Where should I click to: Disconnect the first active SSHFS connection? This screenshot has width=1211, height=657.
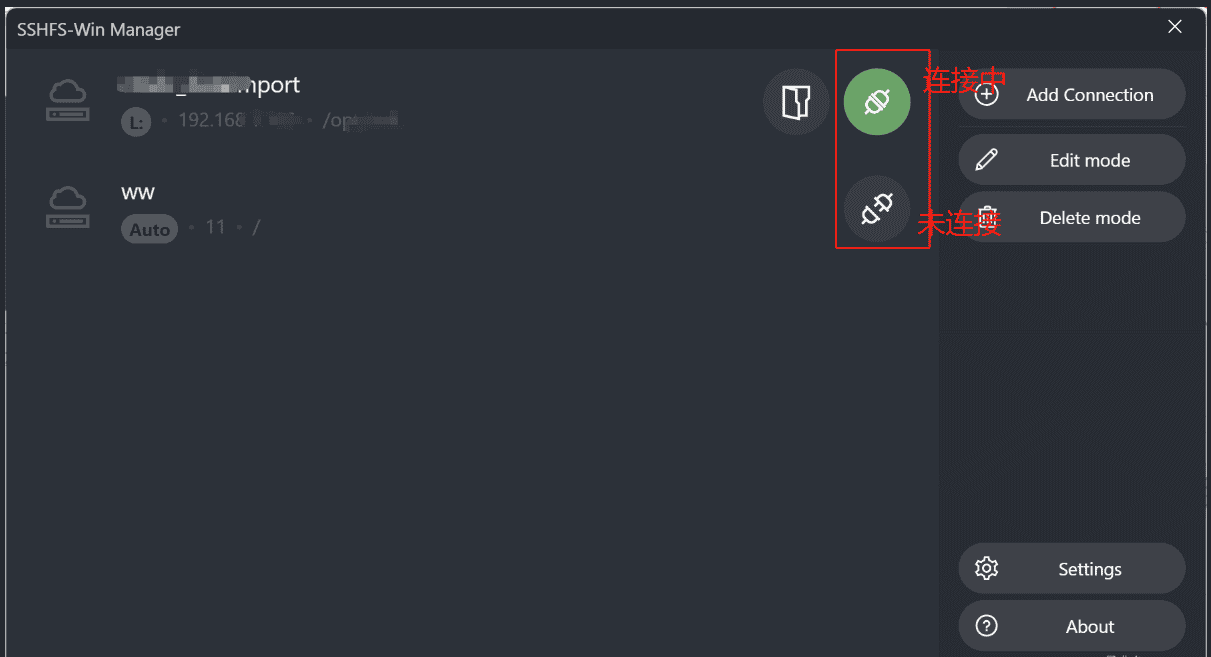877,101
